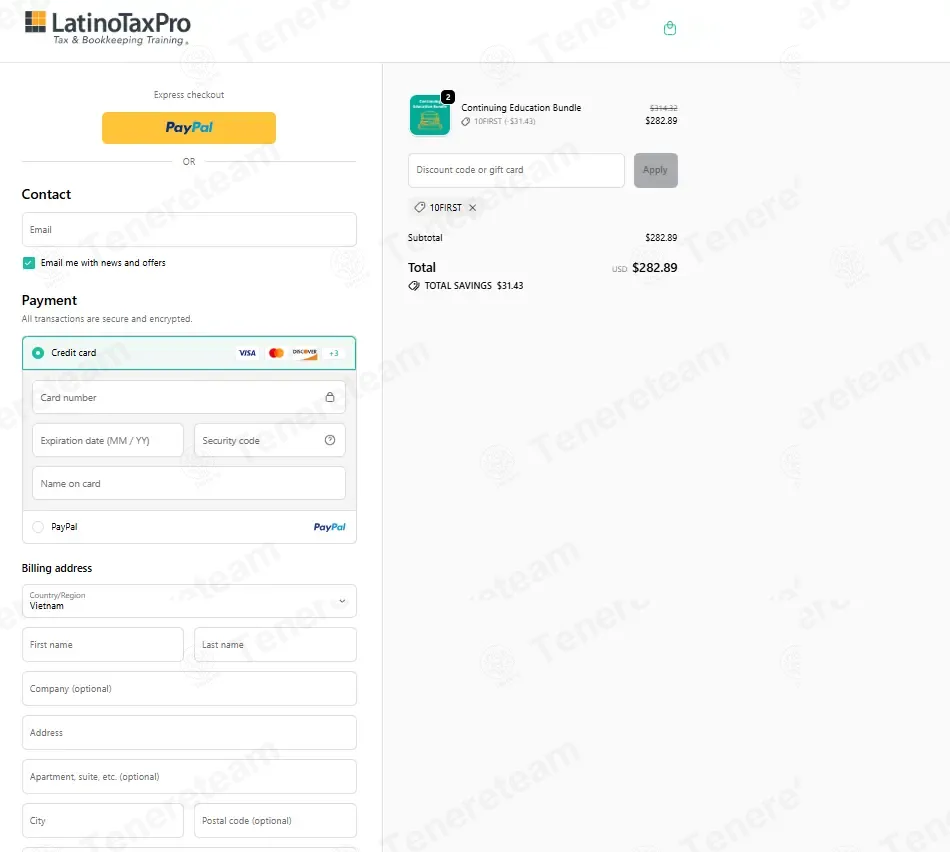Viewport: 950px width, 852px height.
Task: Select the PayPal payment radio option
Action: [x=38, y=527]
